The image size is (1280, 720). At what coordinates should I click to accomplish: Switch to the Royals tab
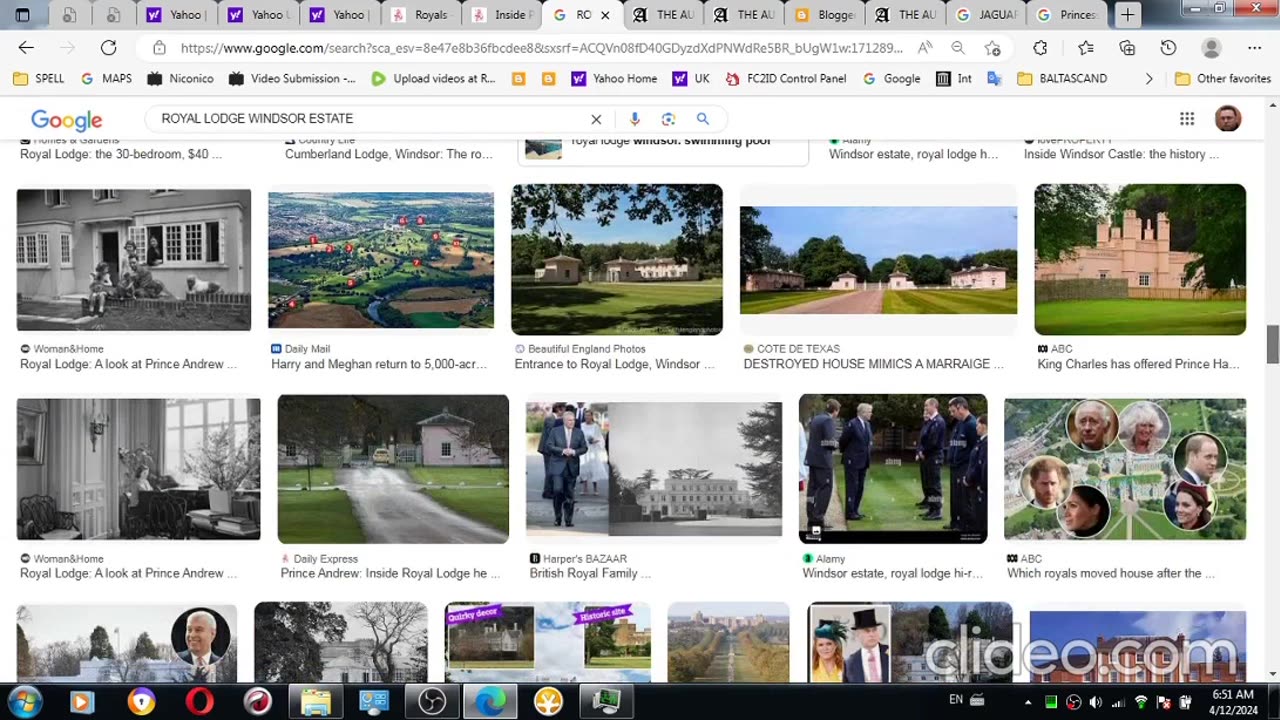[x=422, y=15]
